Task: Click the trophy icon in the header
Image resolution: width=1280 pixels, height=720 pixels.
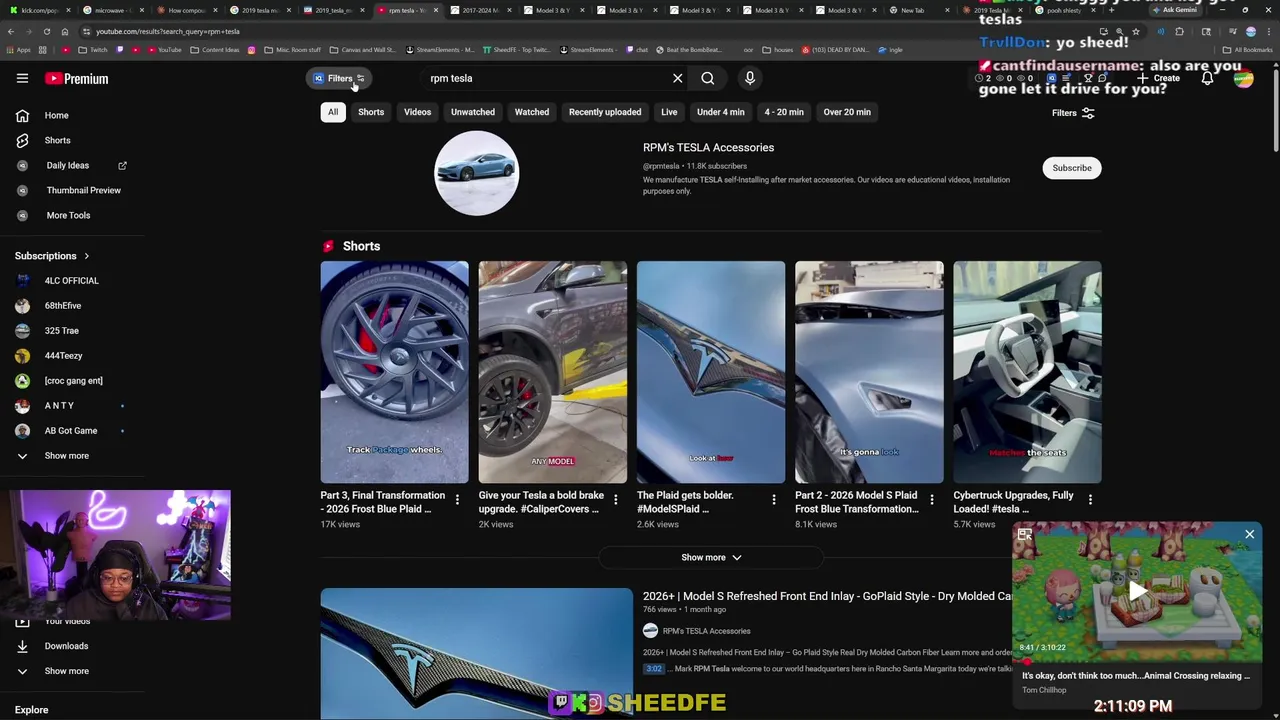Action: coord(1088,78)
